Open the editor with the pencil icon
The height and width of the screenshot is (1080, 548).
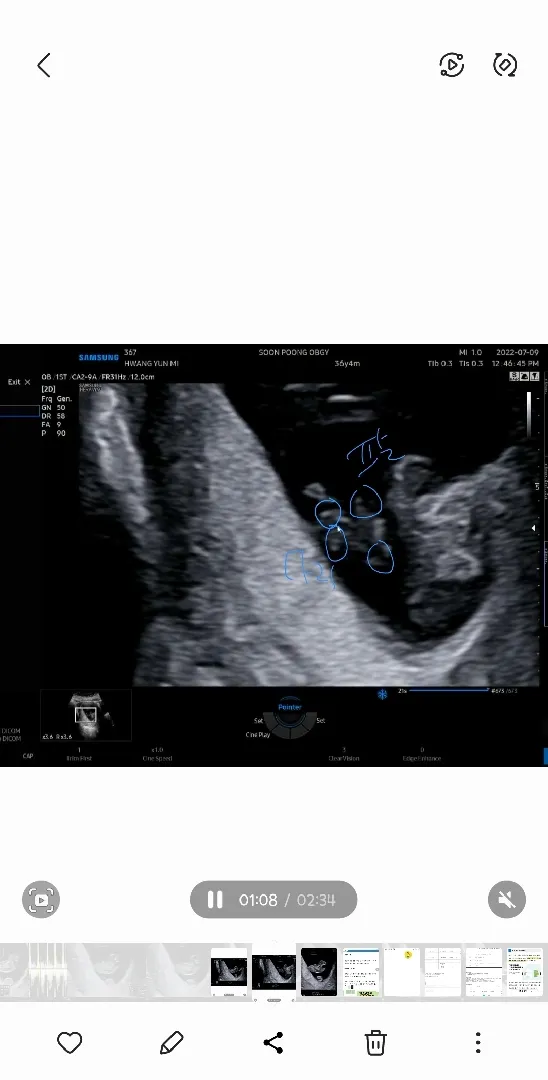171,1042
